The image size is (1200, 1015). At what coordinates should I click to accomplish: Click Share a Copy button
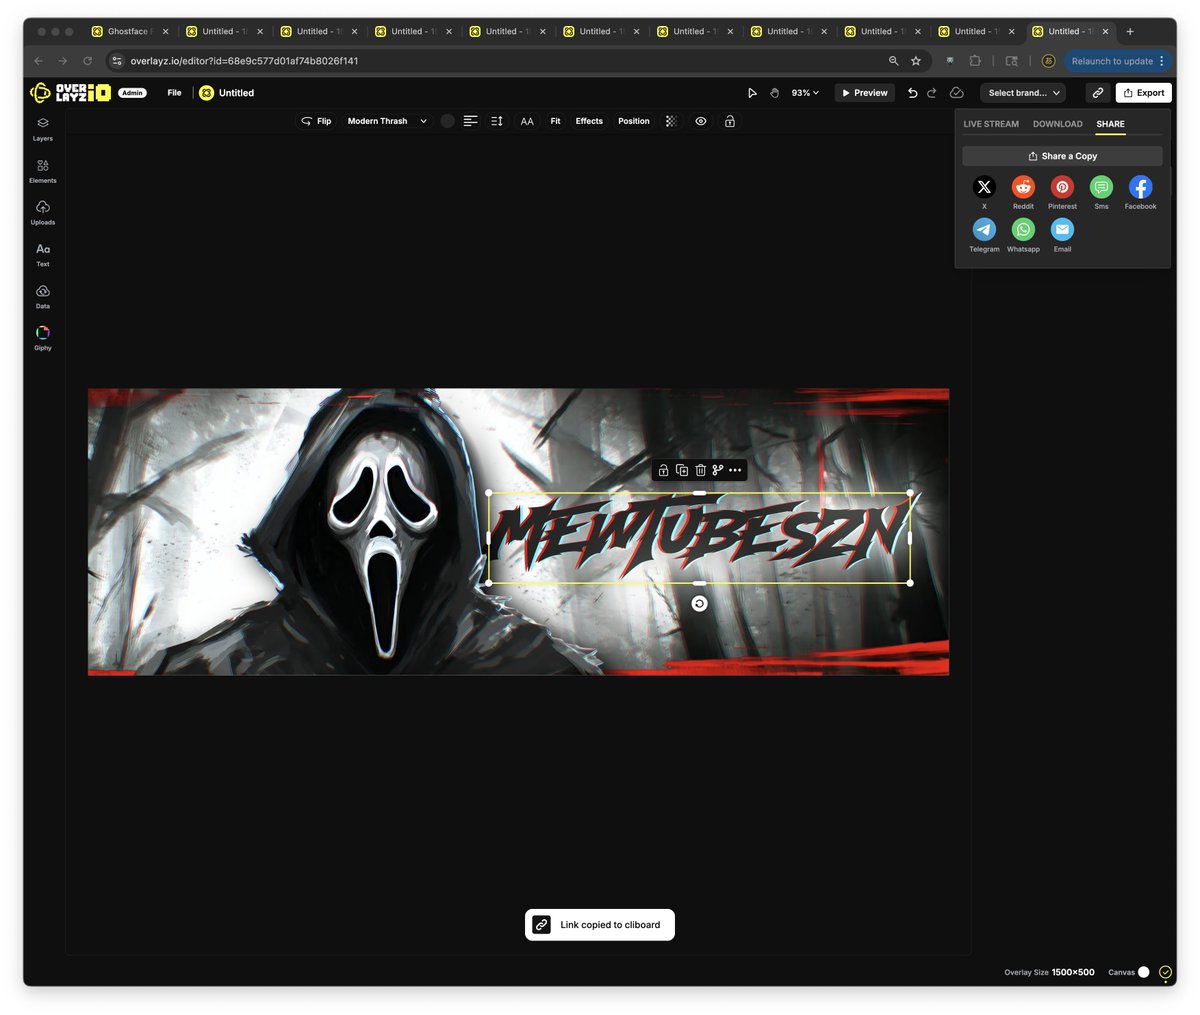click(x=1062, y=156)
